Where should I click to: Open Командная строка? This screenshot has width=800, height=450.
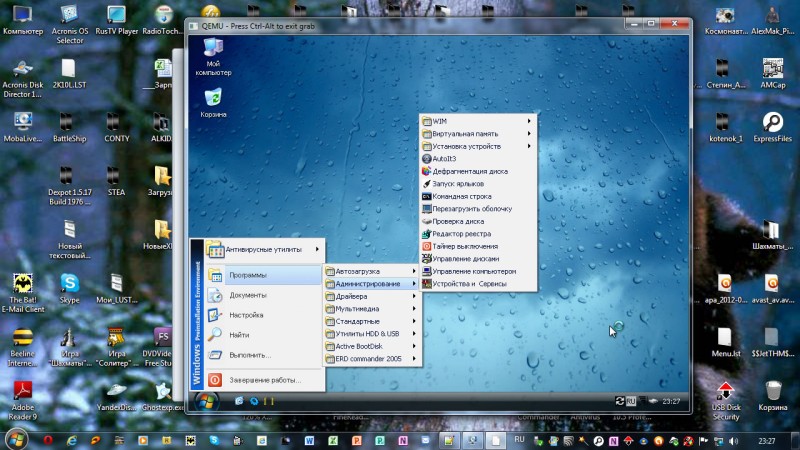[x=461, y=197]
